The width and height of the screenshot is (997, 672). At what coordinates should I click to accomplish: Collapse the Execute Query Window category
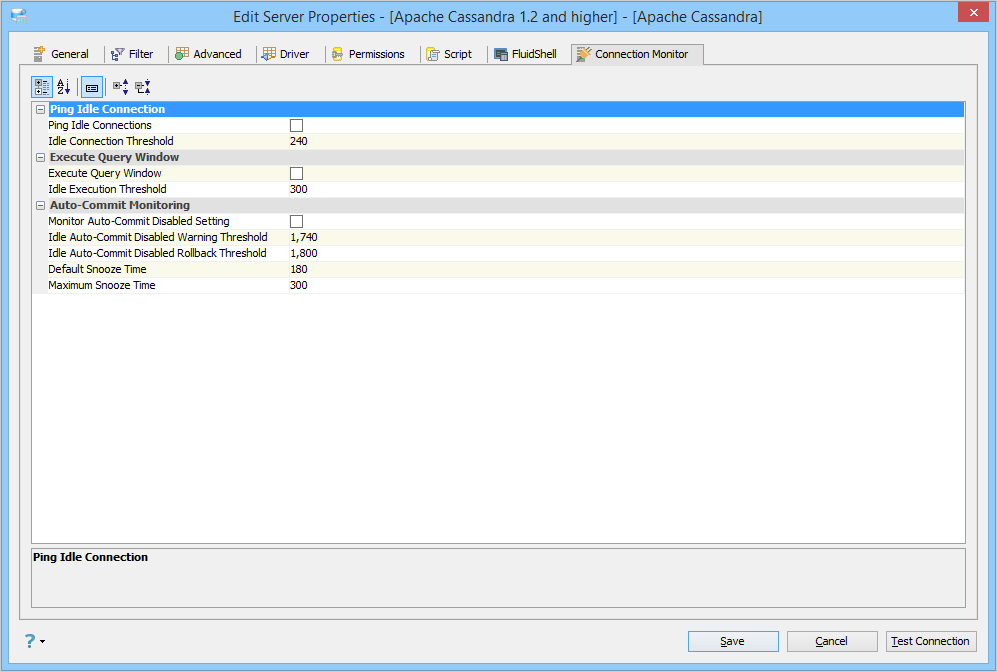pos(41,158)
